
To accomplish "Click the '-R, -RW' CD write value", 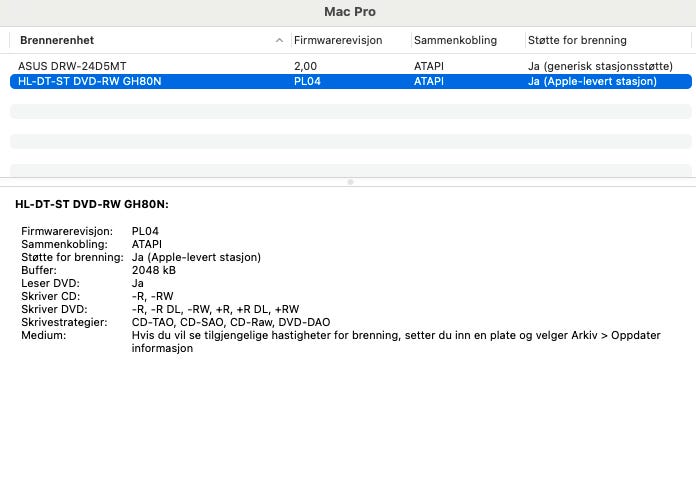I will pos(152,296).
